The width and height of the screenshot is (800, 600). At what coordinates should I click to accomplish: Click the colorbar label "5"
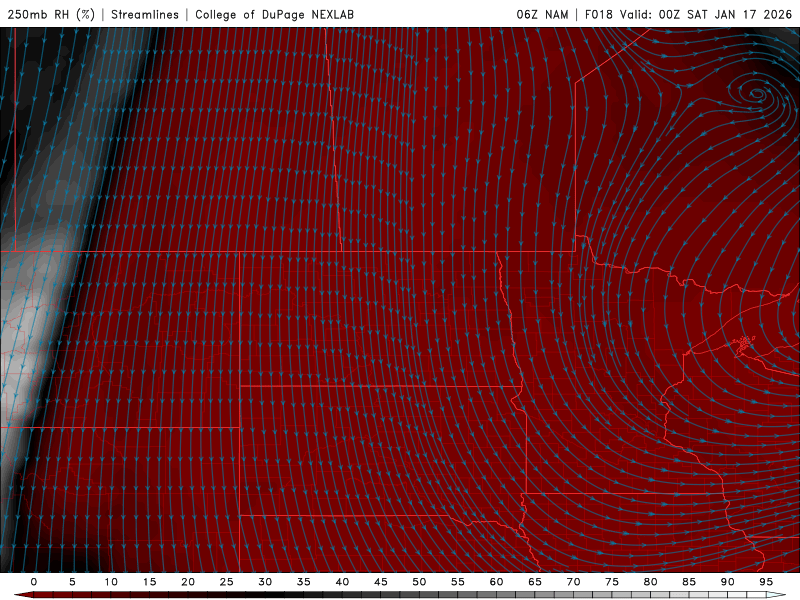coord(72,582)
